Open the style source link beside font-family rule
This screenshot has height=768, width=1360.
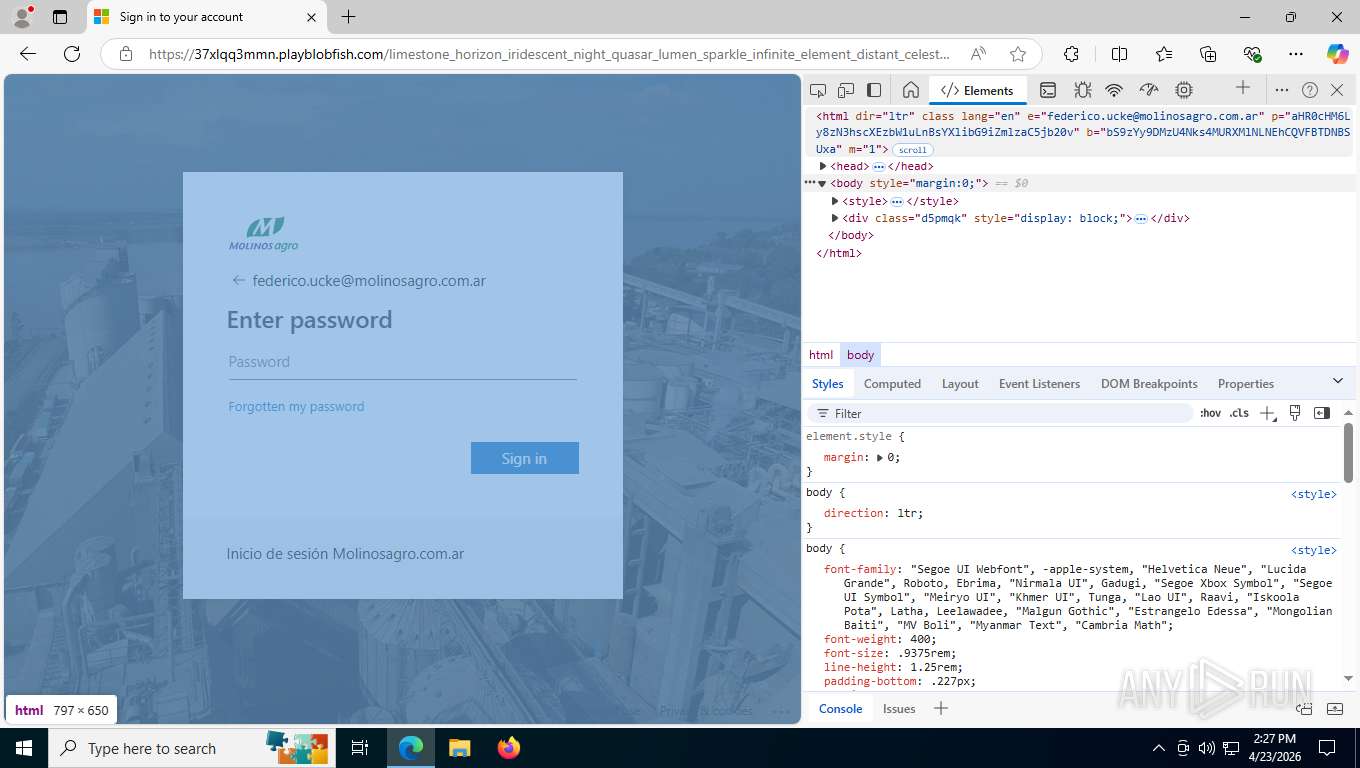(1313, 550)
